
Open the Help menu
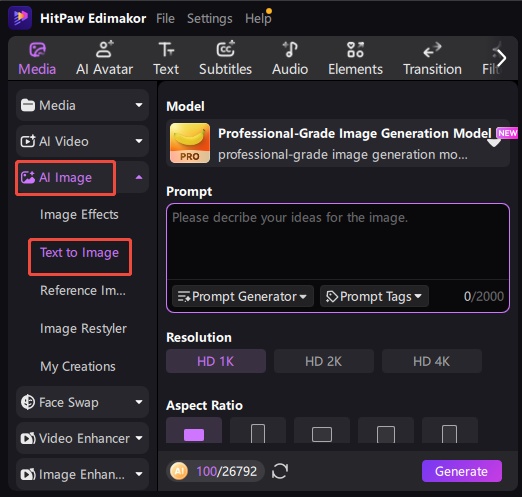click(258, 19)
